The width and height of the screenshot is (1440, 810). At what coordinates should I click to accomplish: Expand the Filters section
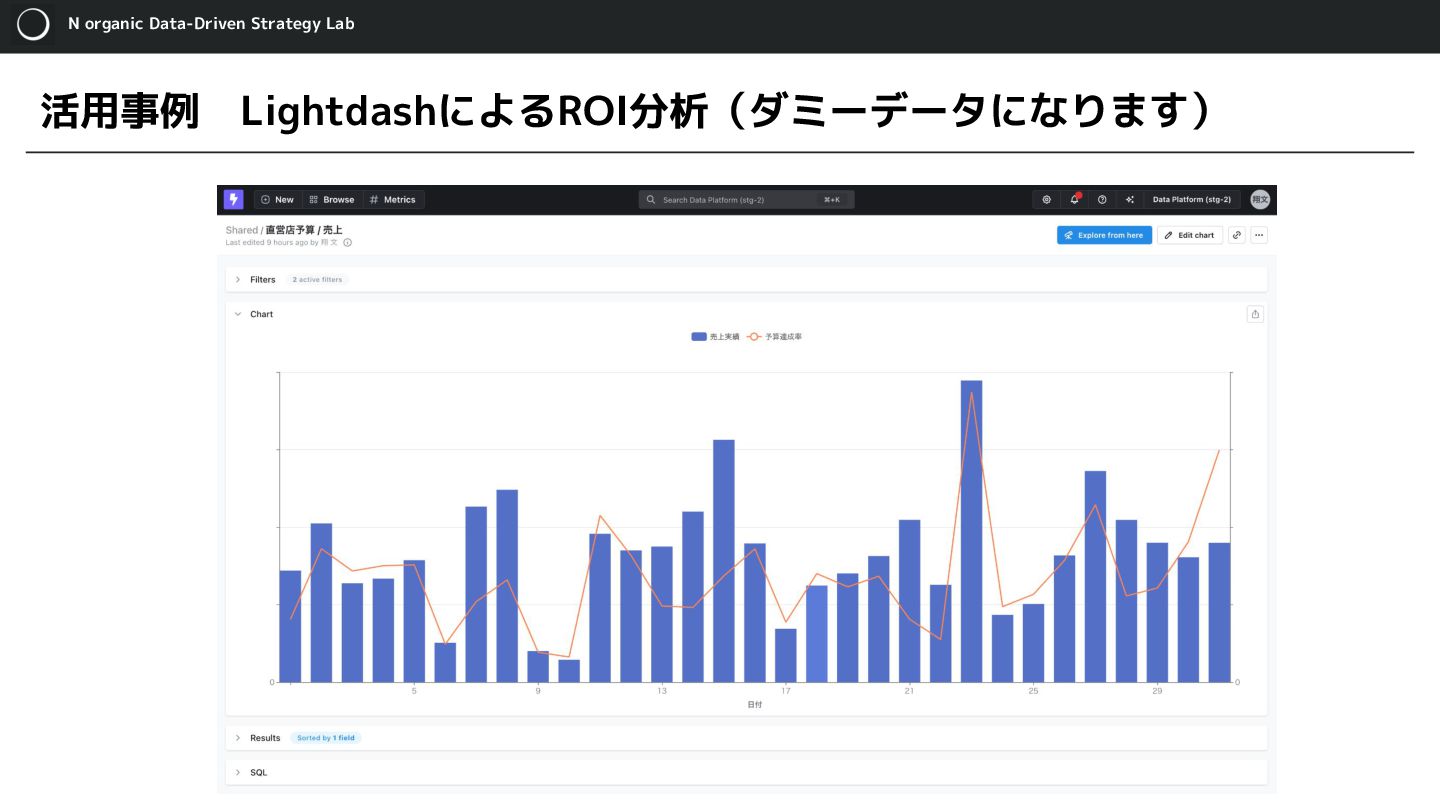coord(746,279)
